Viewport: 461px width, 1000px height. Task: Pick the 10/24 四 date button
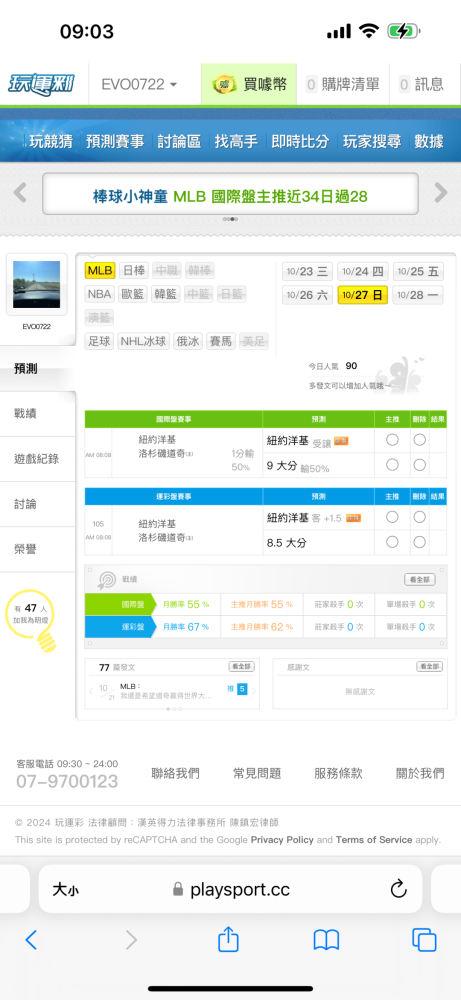click(362, 272)
